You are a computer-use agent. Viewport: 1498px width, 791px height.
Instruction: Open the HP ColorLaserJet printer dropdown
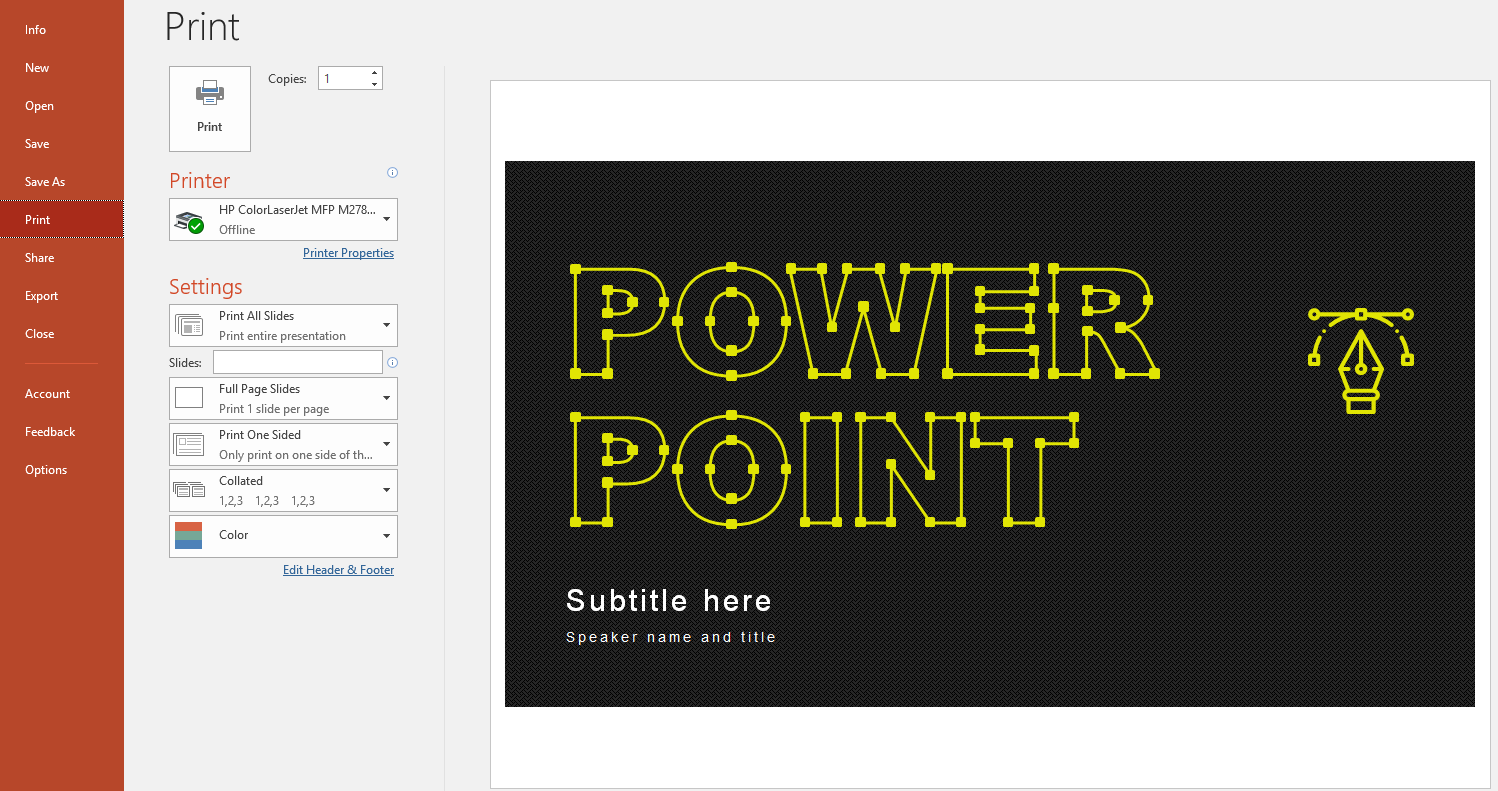283,219
